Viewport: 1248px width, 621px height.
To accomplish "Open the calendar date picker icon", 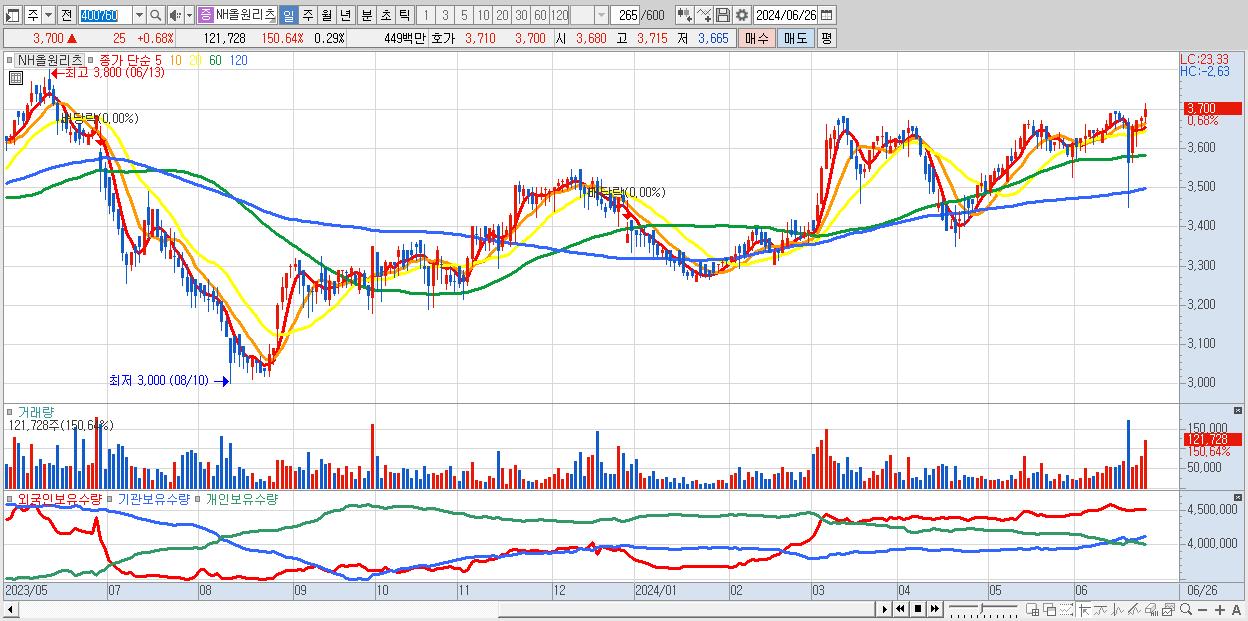I will pyautogui.click(x=827, y=15).
